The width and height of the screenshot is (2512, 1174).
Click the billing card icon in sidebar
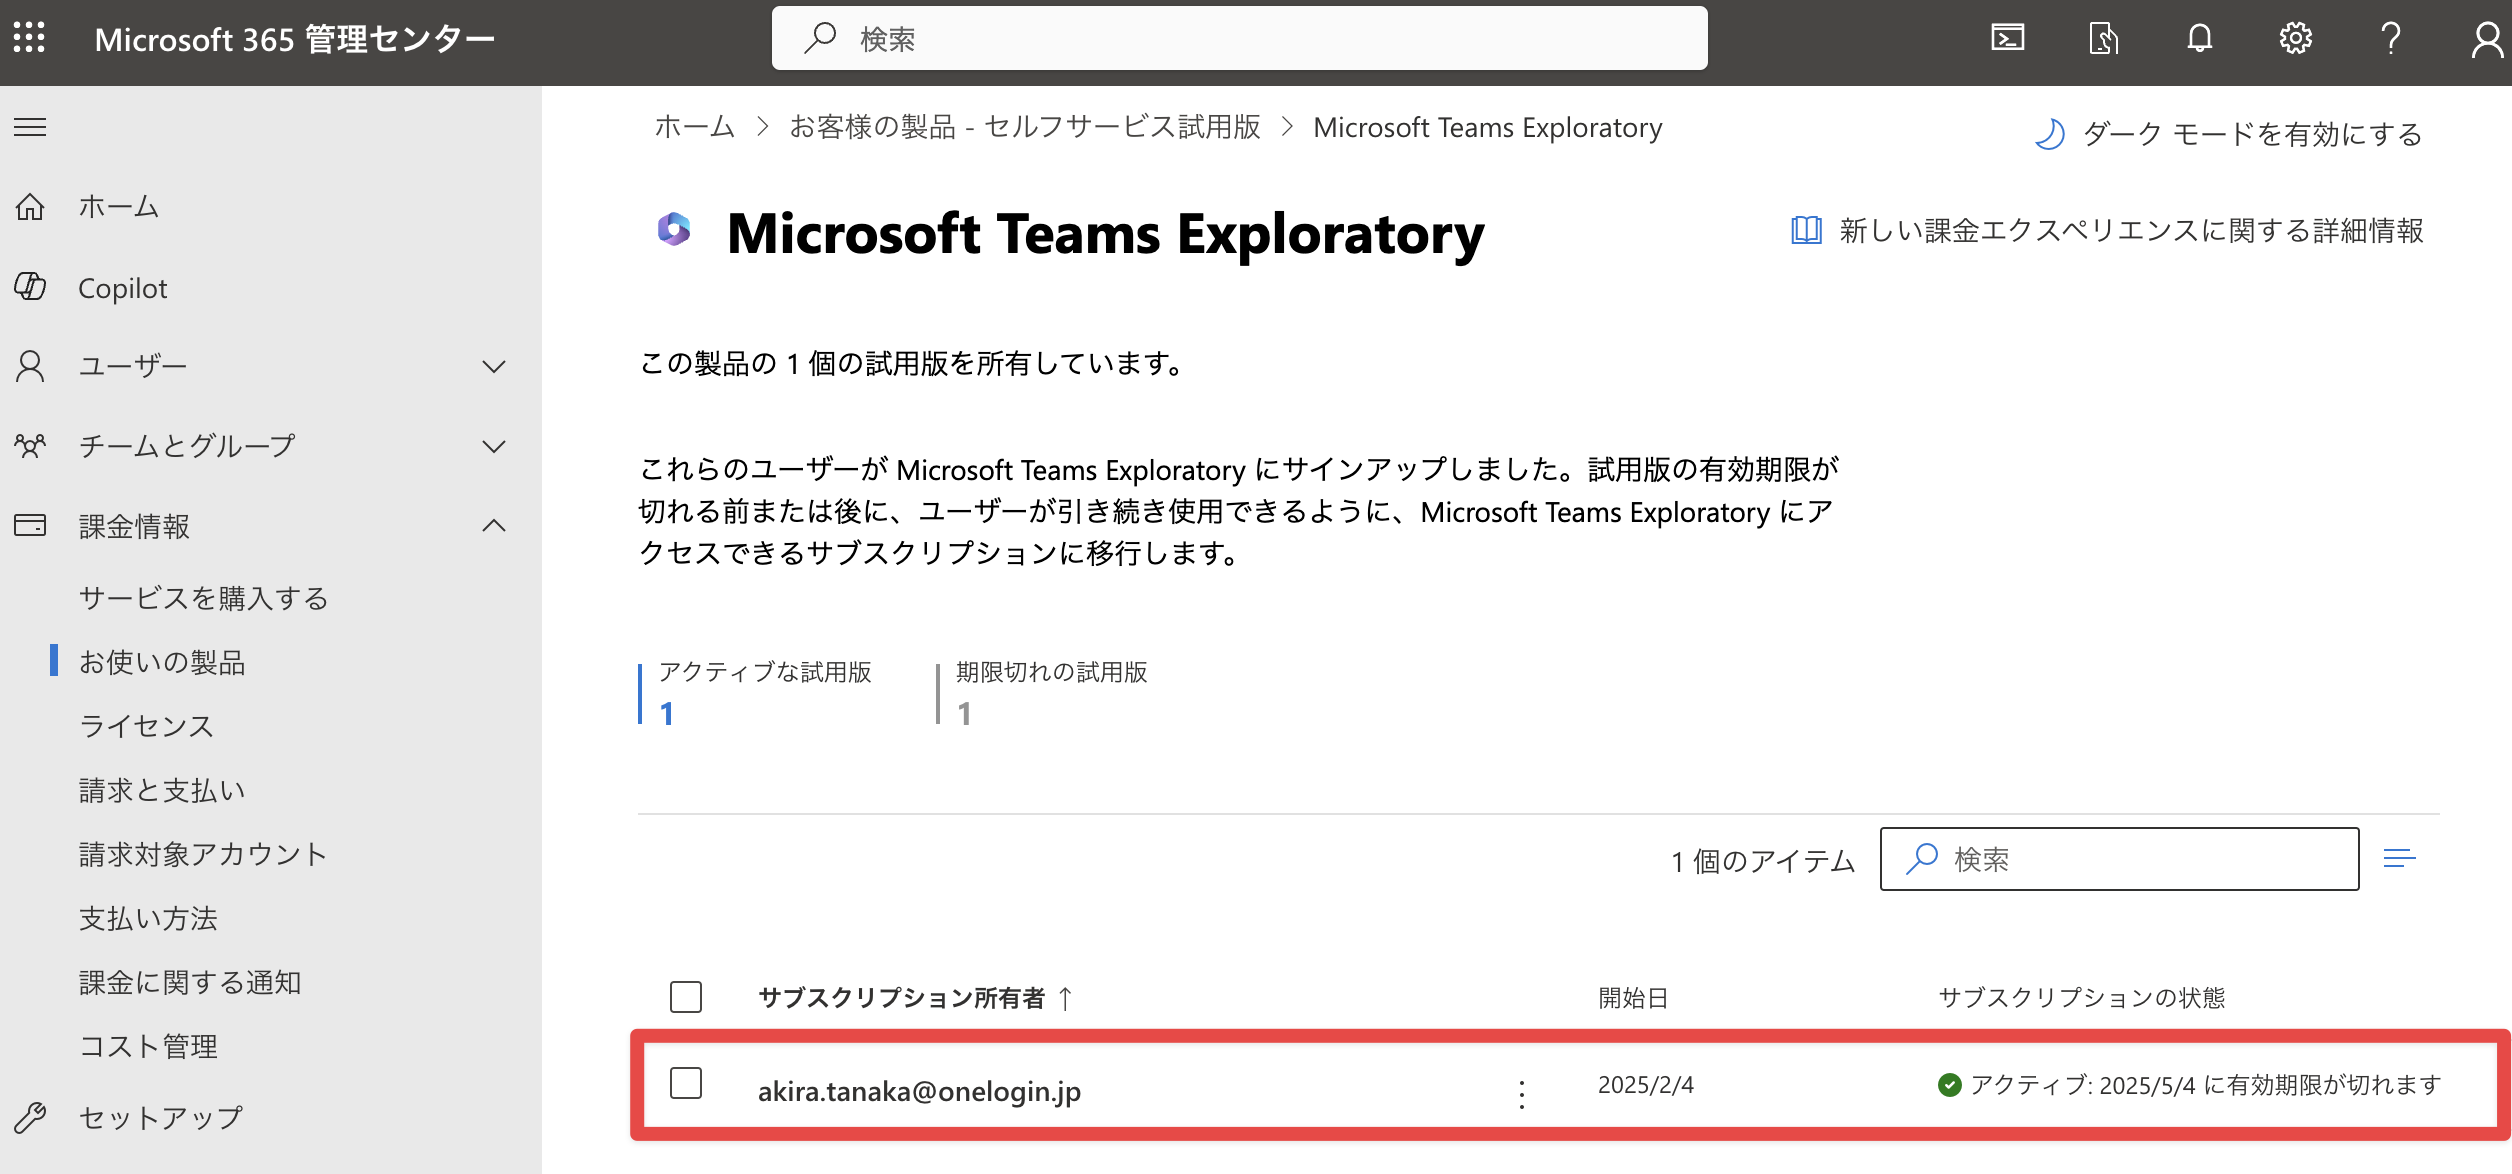tap(30, 525)
